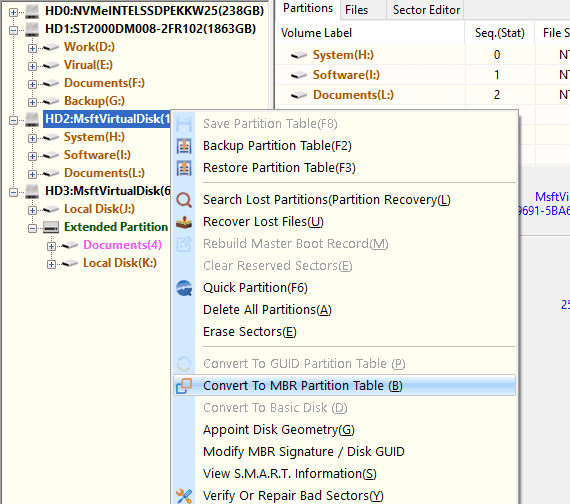
Task: Select Software(I:) in the disk tree
Action: tap(97, 155)
